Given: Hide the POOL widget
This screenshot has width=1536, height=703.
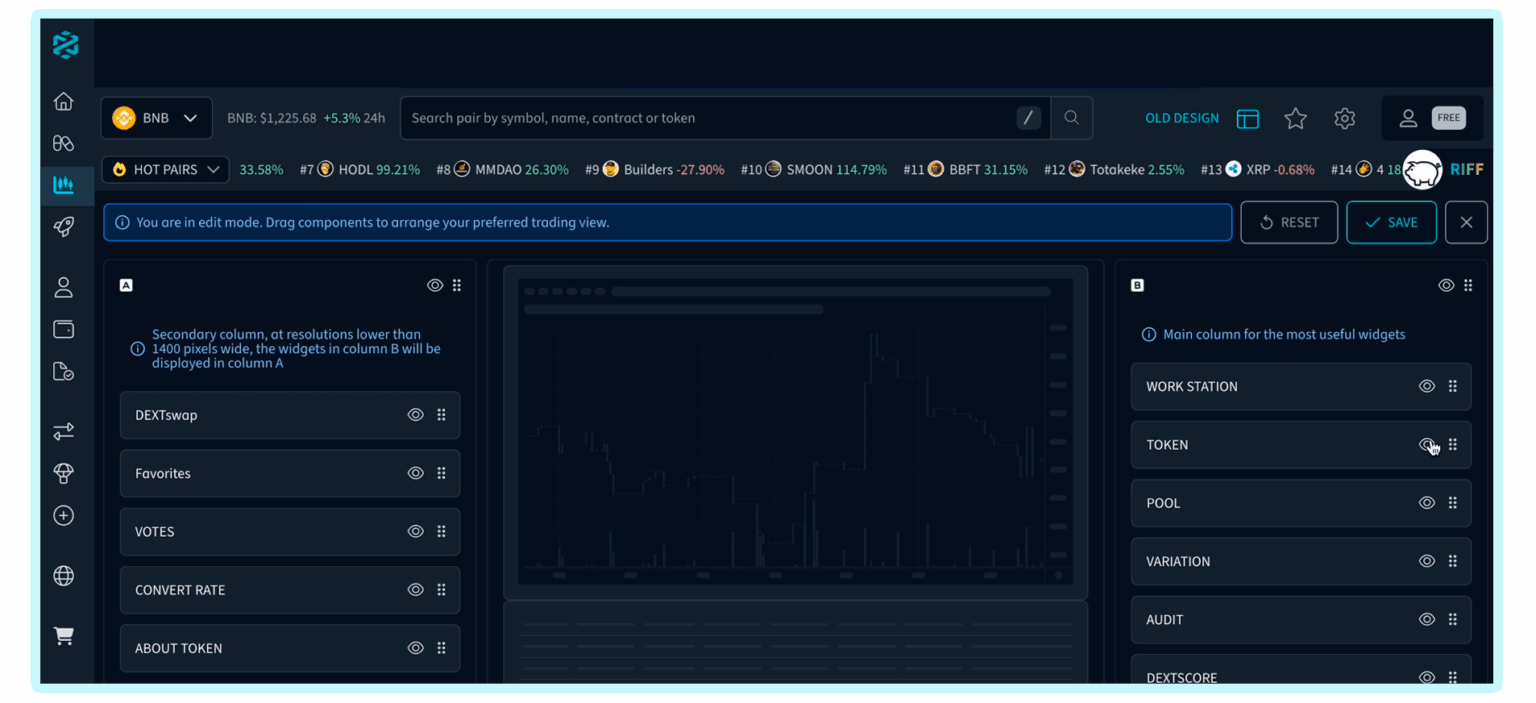Looking at the screenshot, I should click(1427, 503).
